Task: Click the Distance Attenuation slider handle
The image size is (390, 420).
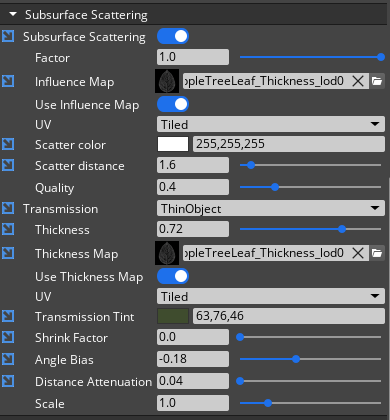Action: click(240, 381)
